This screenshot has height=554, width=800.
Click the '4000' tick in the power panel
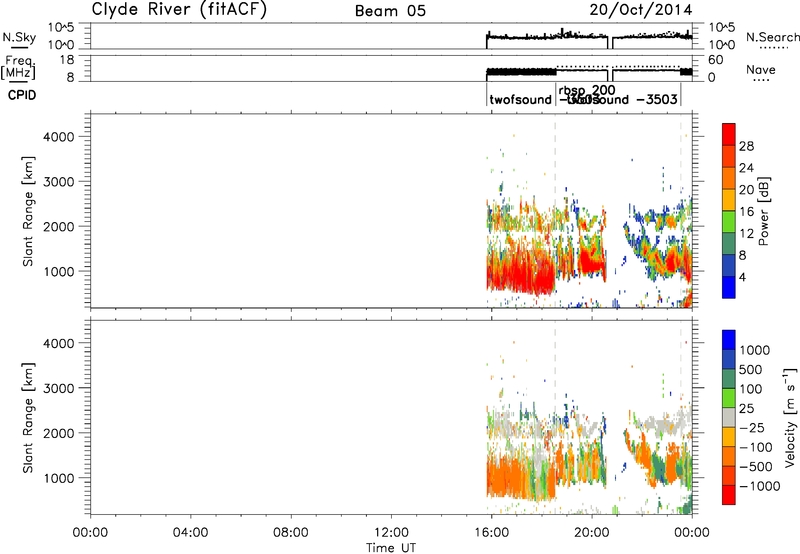coord(59,137)
